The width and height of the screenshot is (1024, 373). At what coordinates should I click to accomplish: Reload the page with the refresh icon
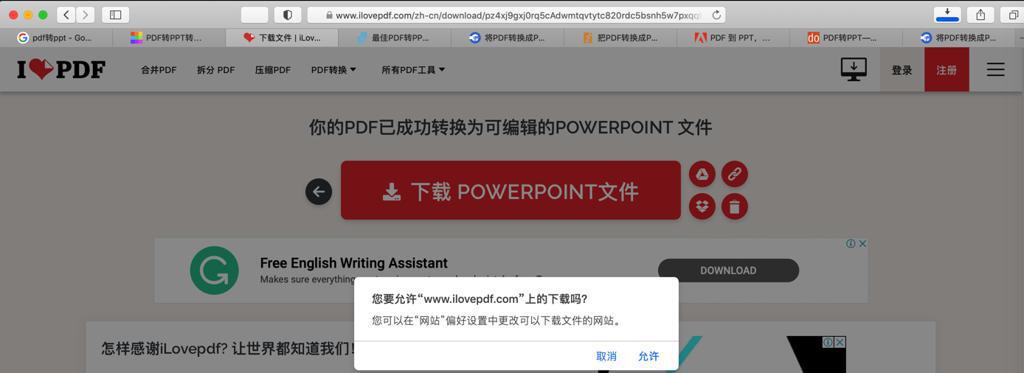point(716,15)
